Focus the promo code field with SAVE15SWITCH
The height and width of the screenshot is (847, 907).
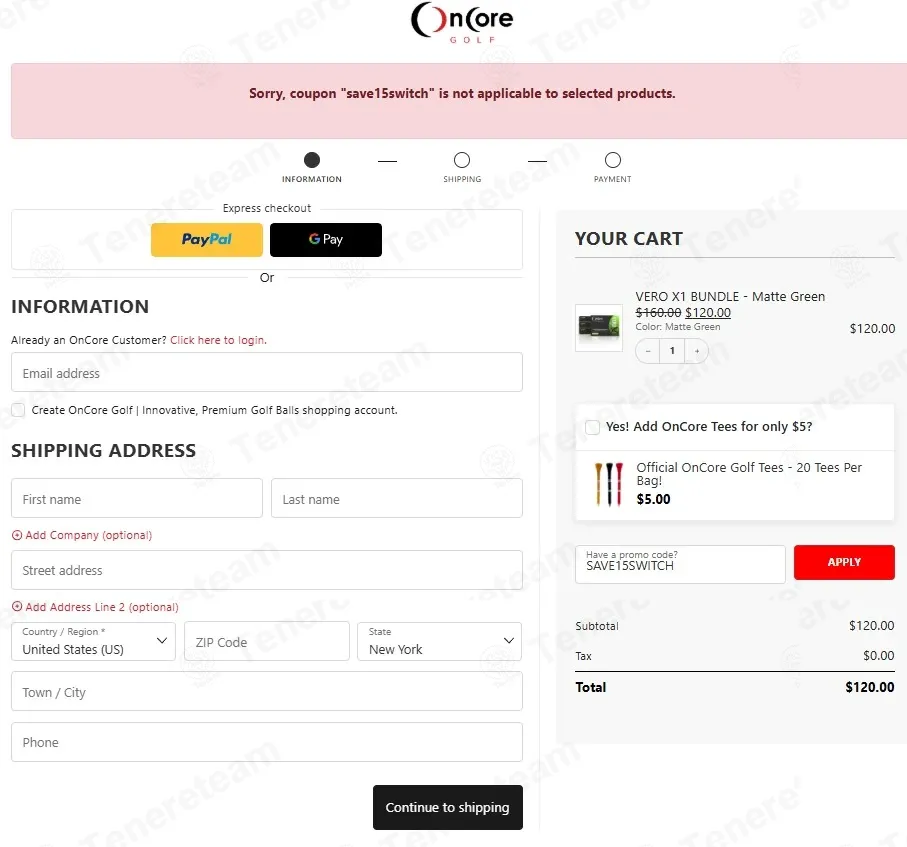click(x=680, y=564)
